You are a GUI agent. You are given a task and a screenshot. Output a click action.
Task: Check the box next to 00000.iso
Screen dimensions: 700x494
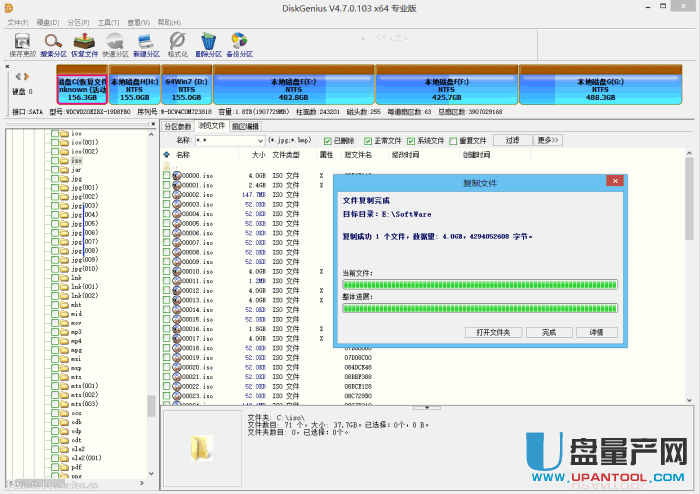167,175
